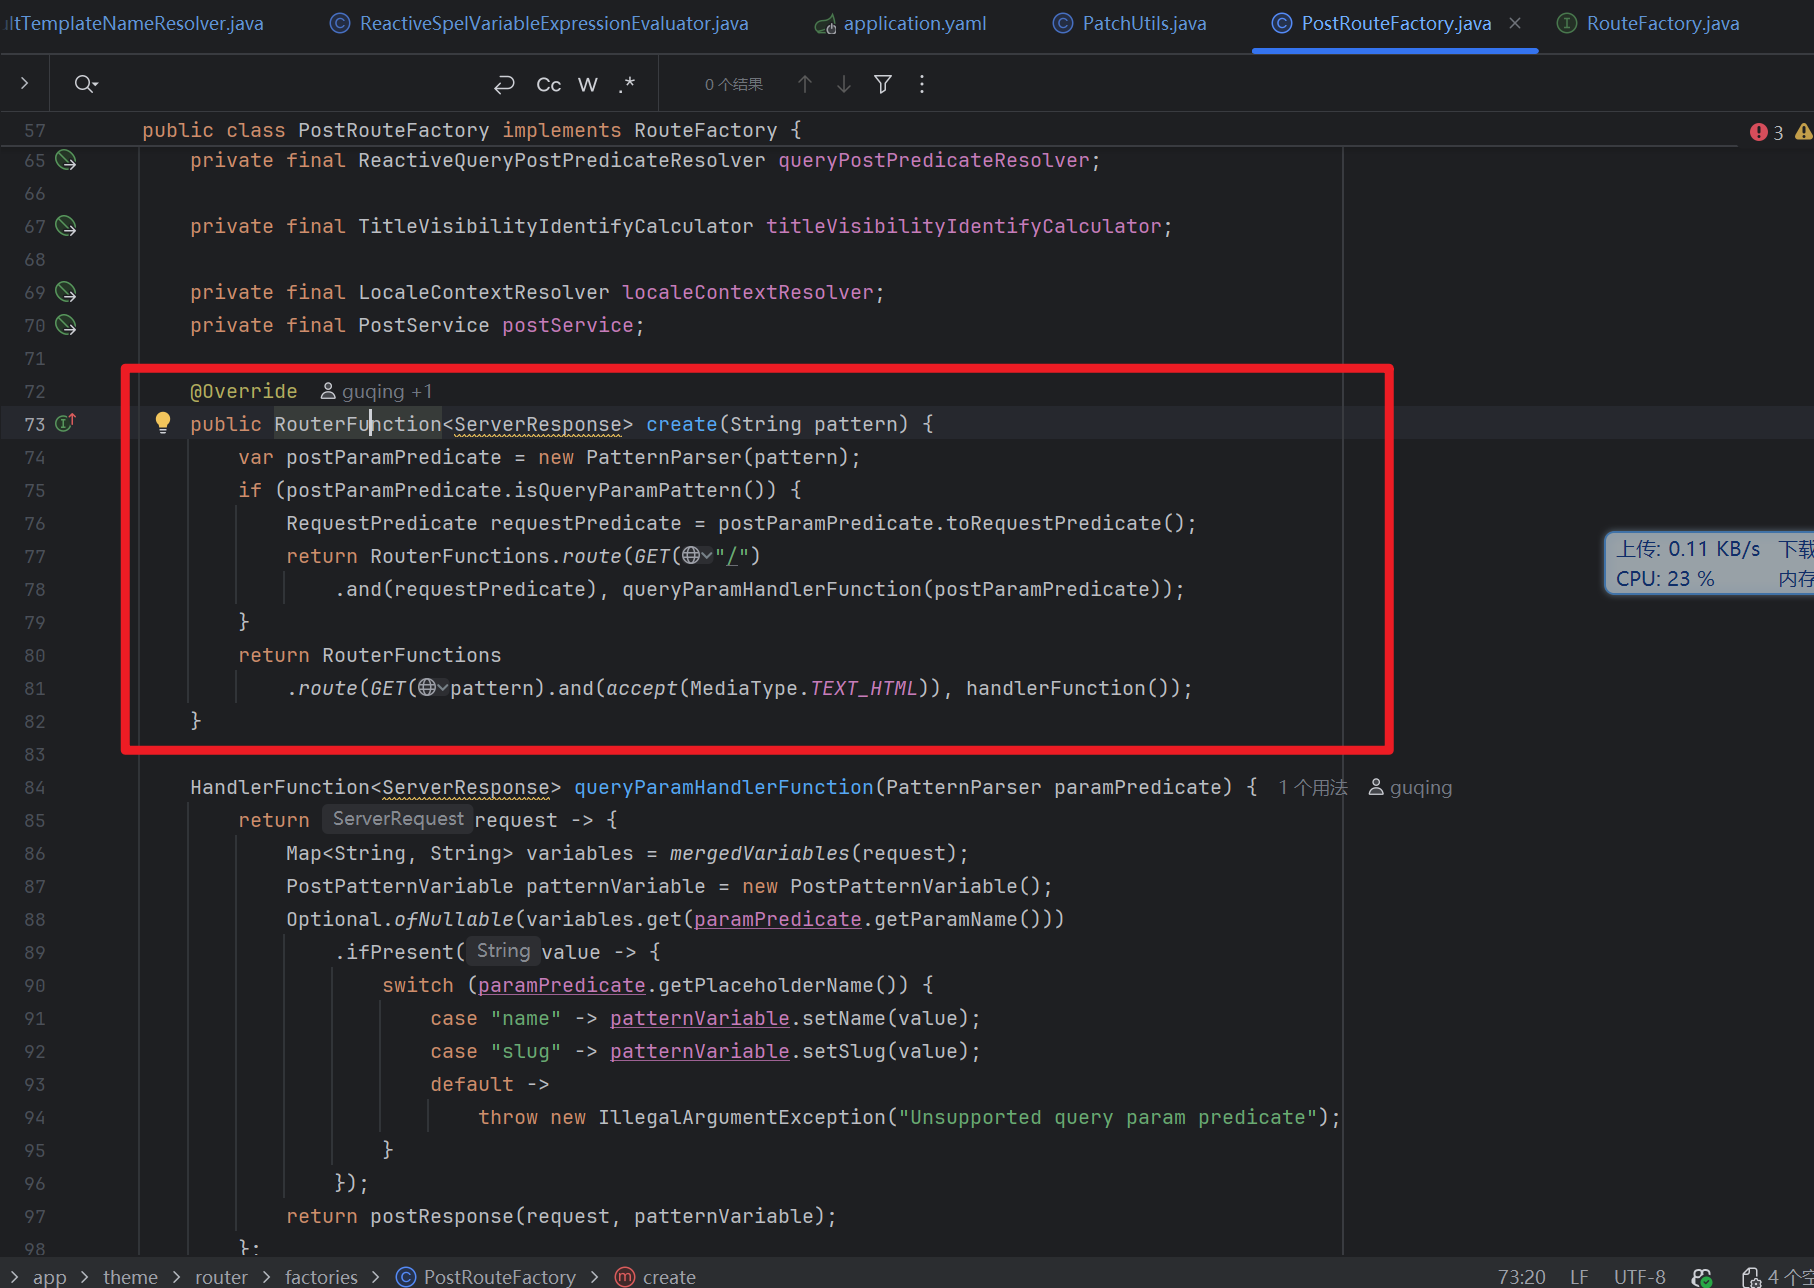Go to previous search occurrence arrow
This screenshot has height=1288, width=1814.
click(805, 85)
